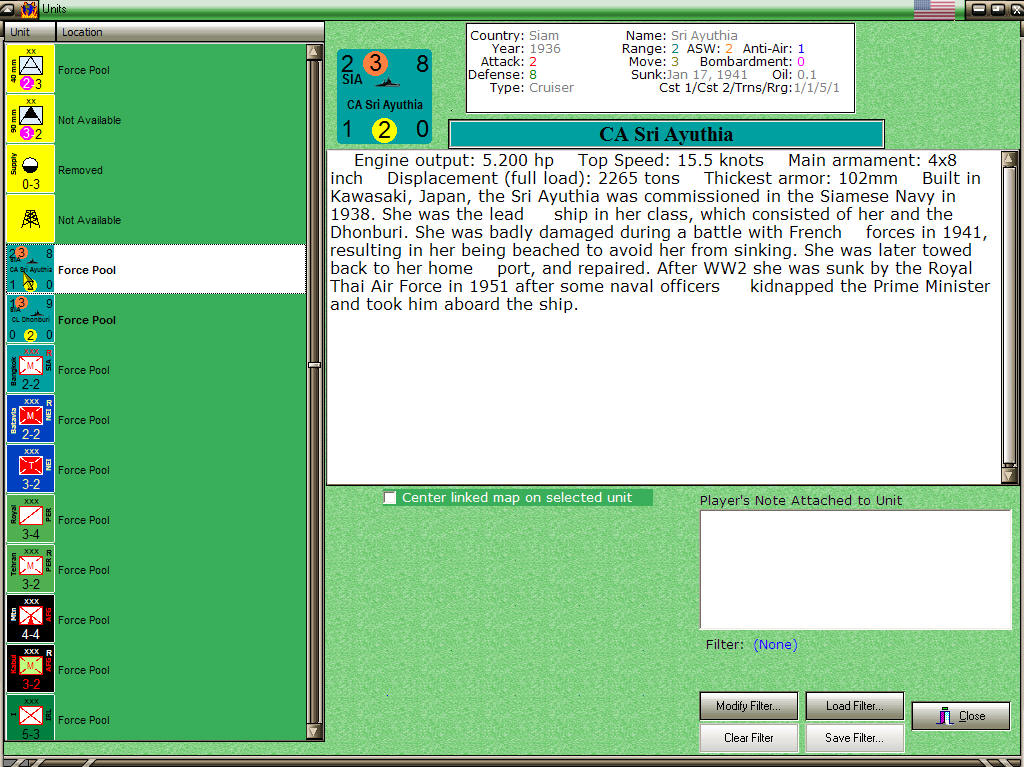Select the 40 mm anti-aircraft unit icon
This screenshot has height=767, width=1024.
30,69
